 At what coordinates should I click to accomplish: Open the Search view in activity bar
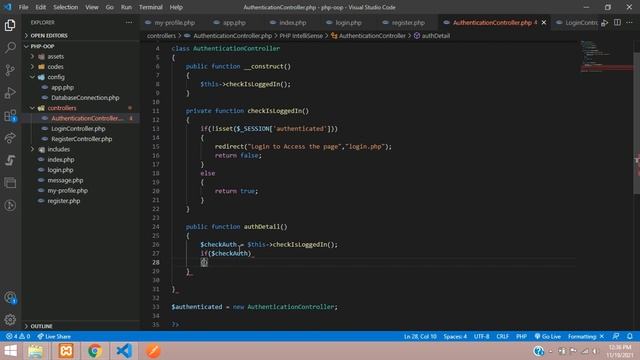tap(10, 47)
